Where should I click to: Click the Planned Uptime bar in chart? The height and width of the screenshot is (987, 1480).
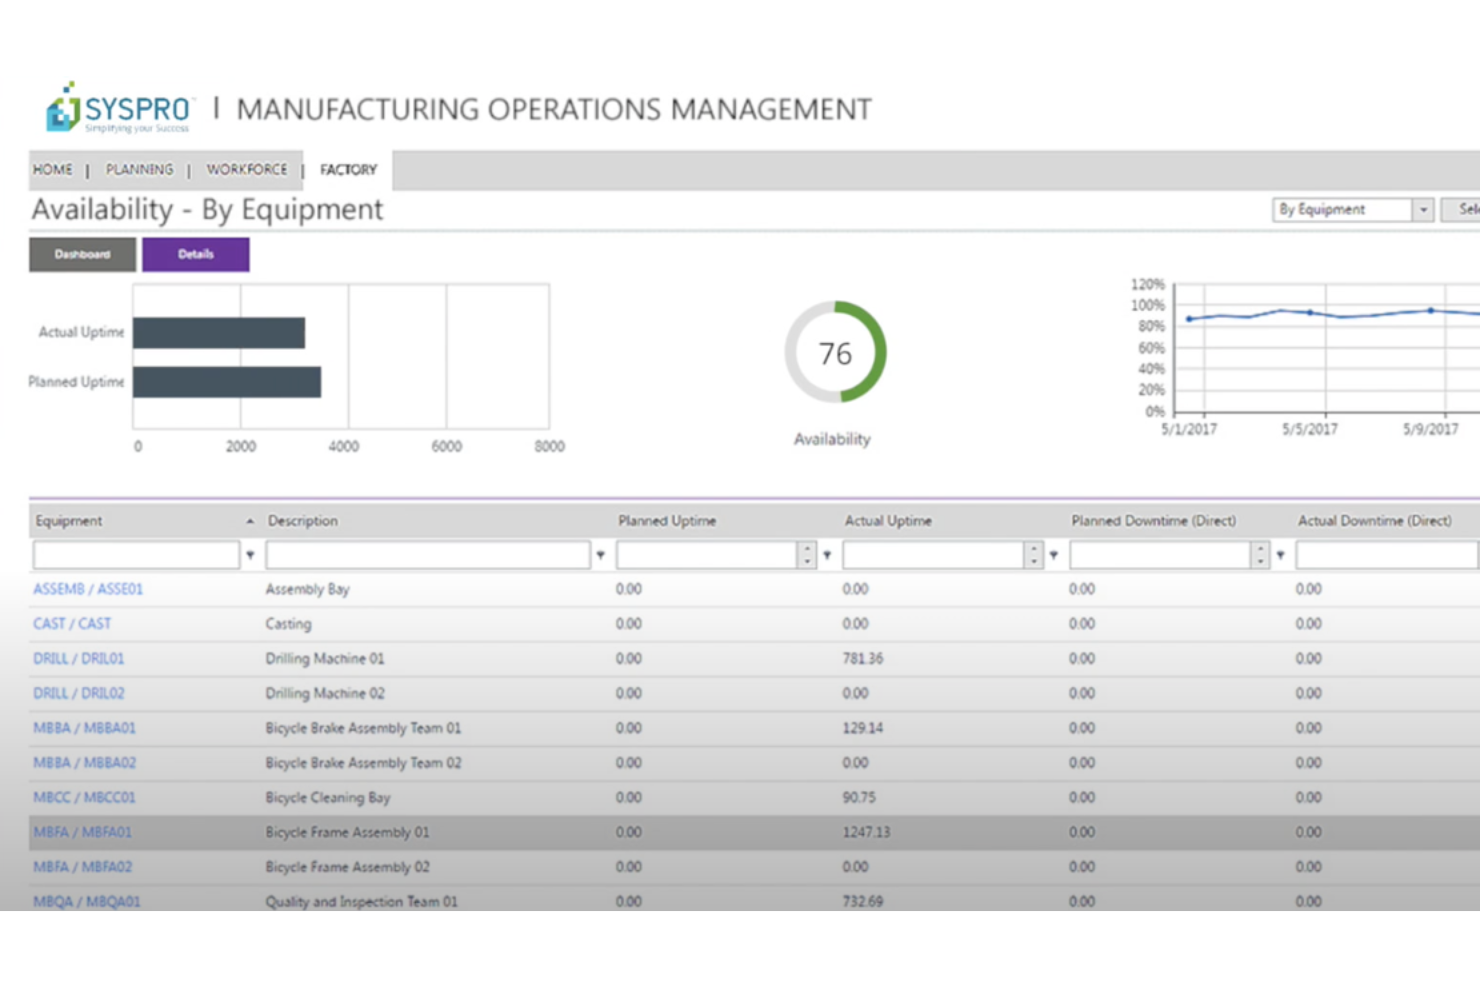(227, 382)
